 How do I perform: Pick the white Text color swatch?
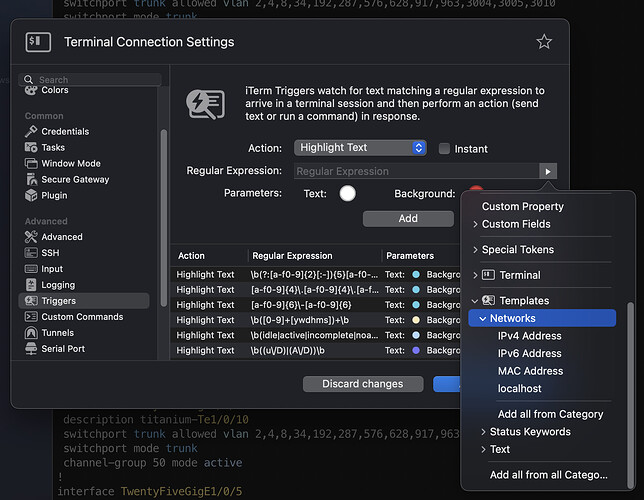pos(348,193)
